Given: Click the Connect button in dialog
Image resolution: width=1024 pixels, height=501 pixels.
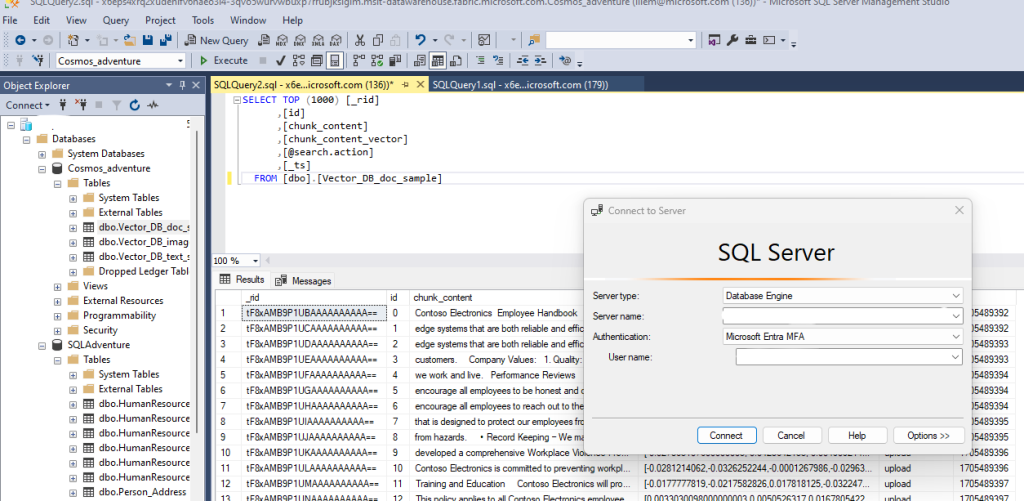Looking at the screenshot, I should click(726, 436).
